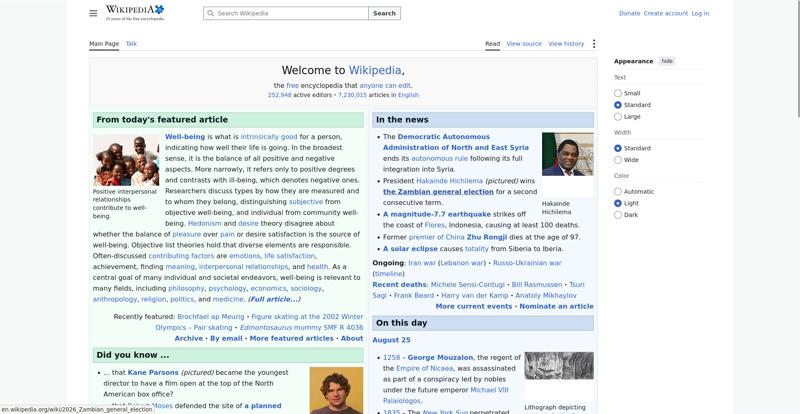Click More featured articles link
Screen dimensions: 800x414
291,338
